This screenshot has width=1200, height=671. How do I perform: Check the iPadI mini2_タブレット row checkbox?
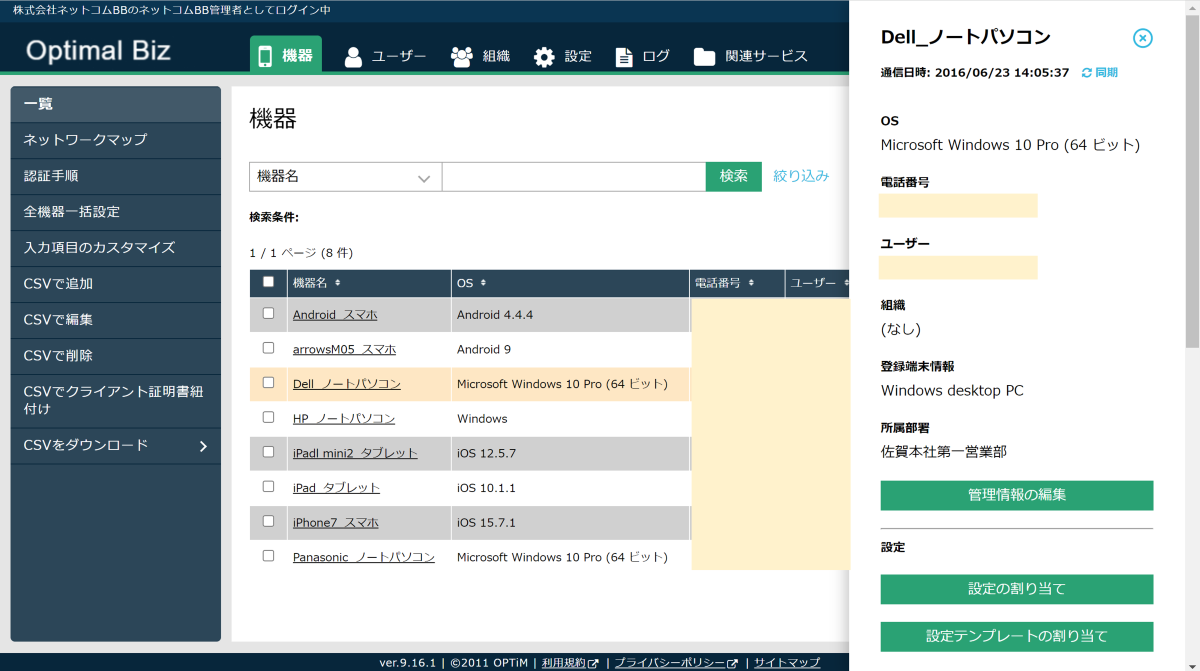(268, 452)
